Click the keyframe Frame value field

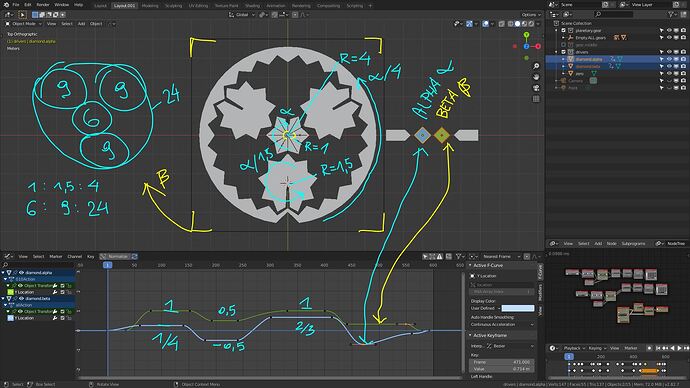tap(502, 362)
